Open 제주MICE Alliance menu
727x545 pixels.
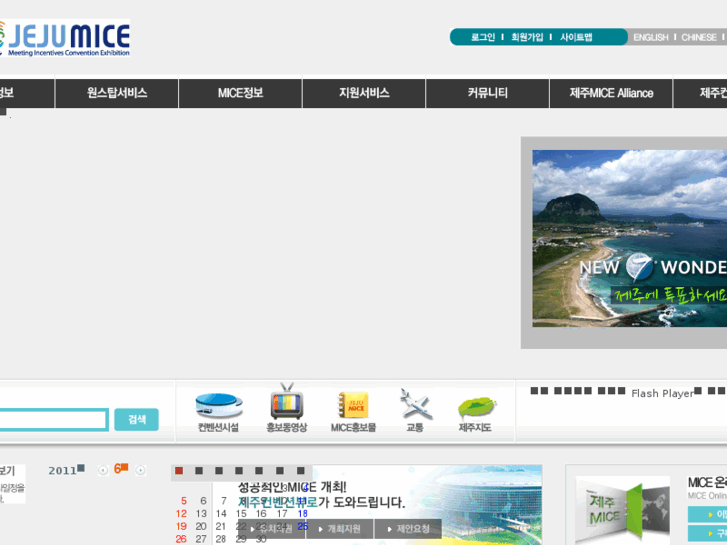611,93
